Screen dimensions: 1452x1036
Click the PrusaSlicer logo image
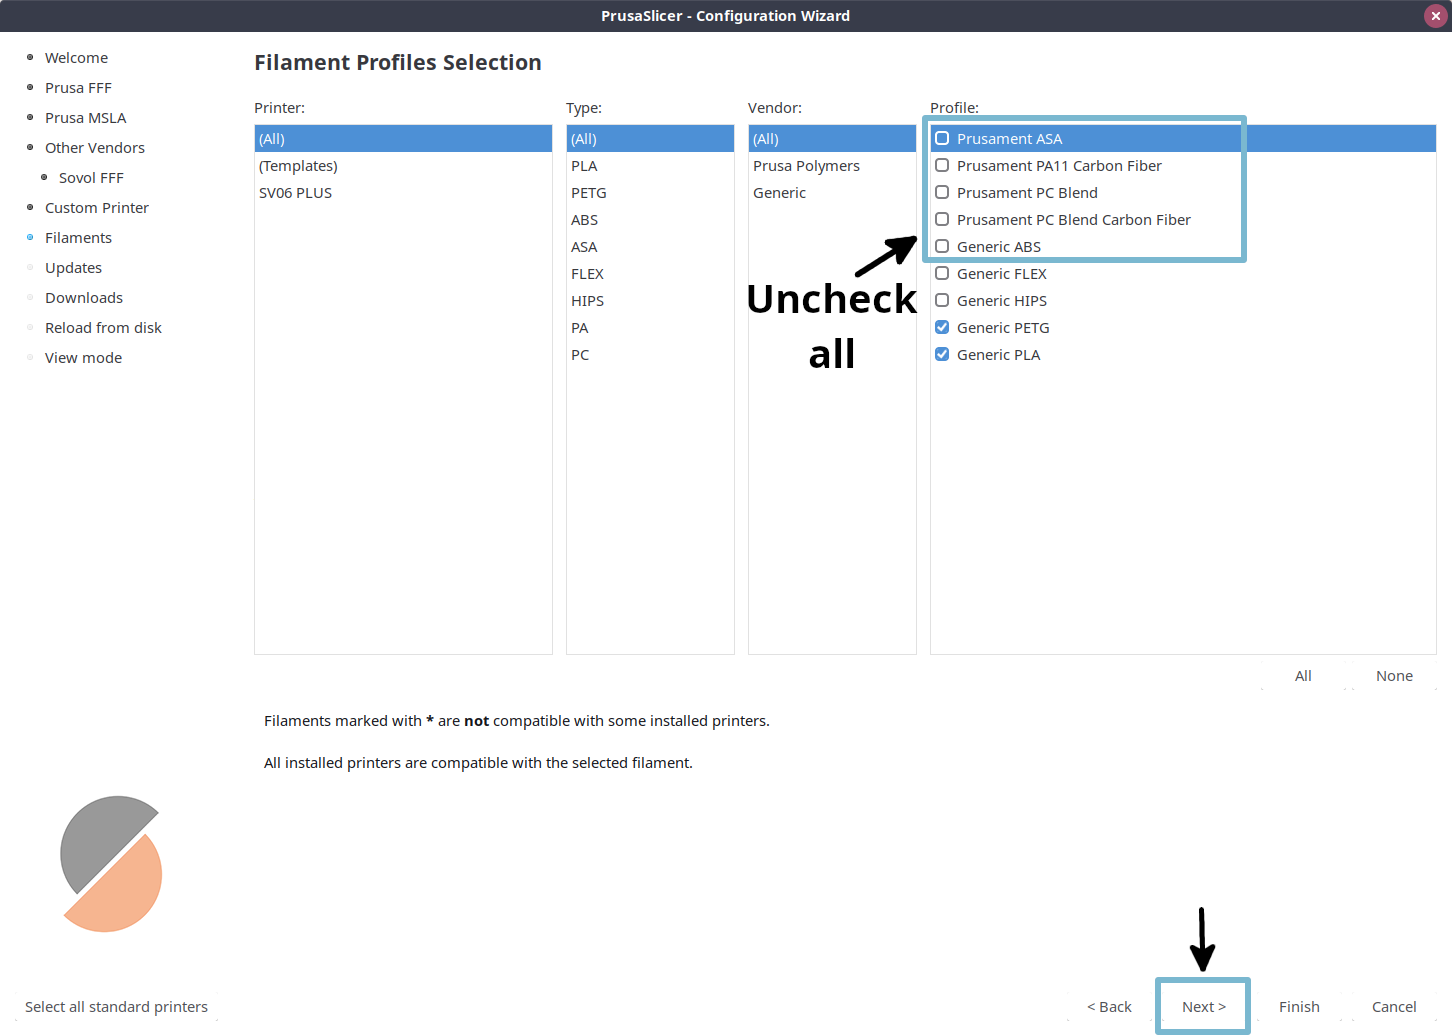[x=111, y=864]
